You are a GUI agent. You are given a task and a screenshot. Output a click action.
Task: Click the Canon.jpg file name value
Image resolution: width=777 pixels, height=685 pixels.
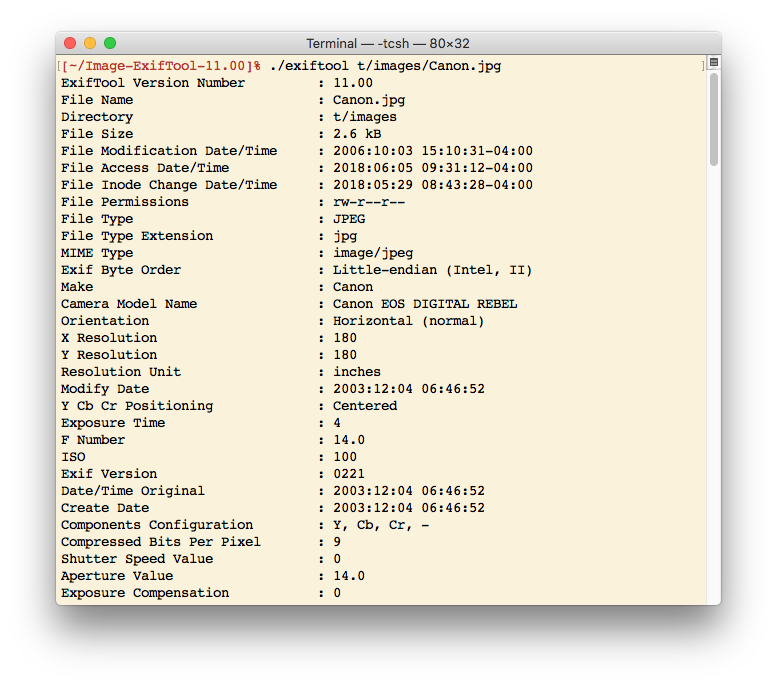(x=369, y=100)
